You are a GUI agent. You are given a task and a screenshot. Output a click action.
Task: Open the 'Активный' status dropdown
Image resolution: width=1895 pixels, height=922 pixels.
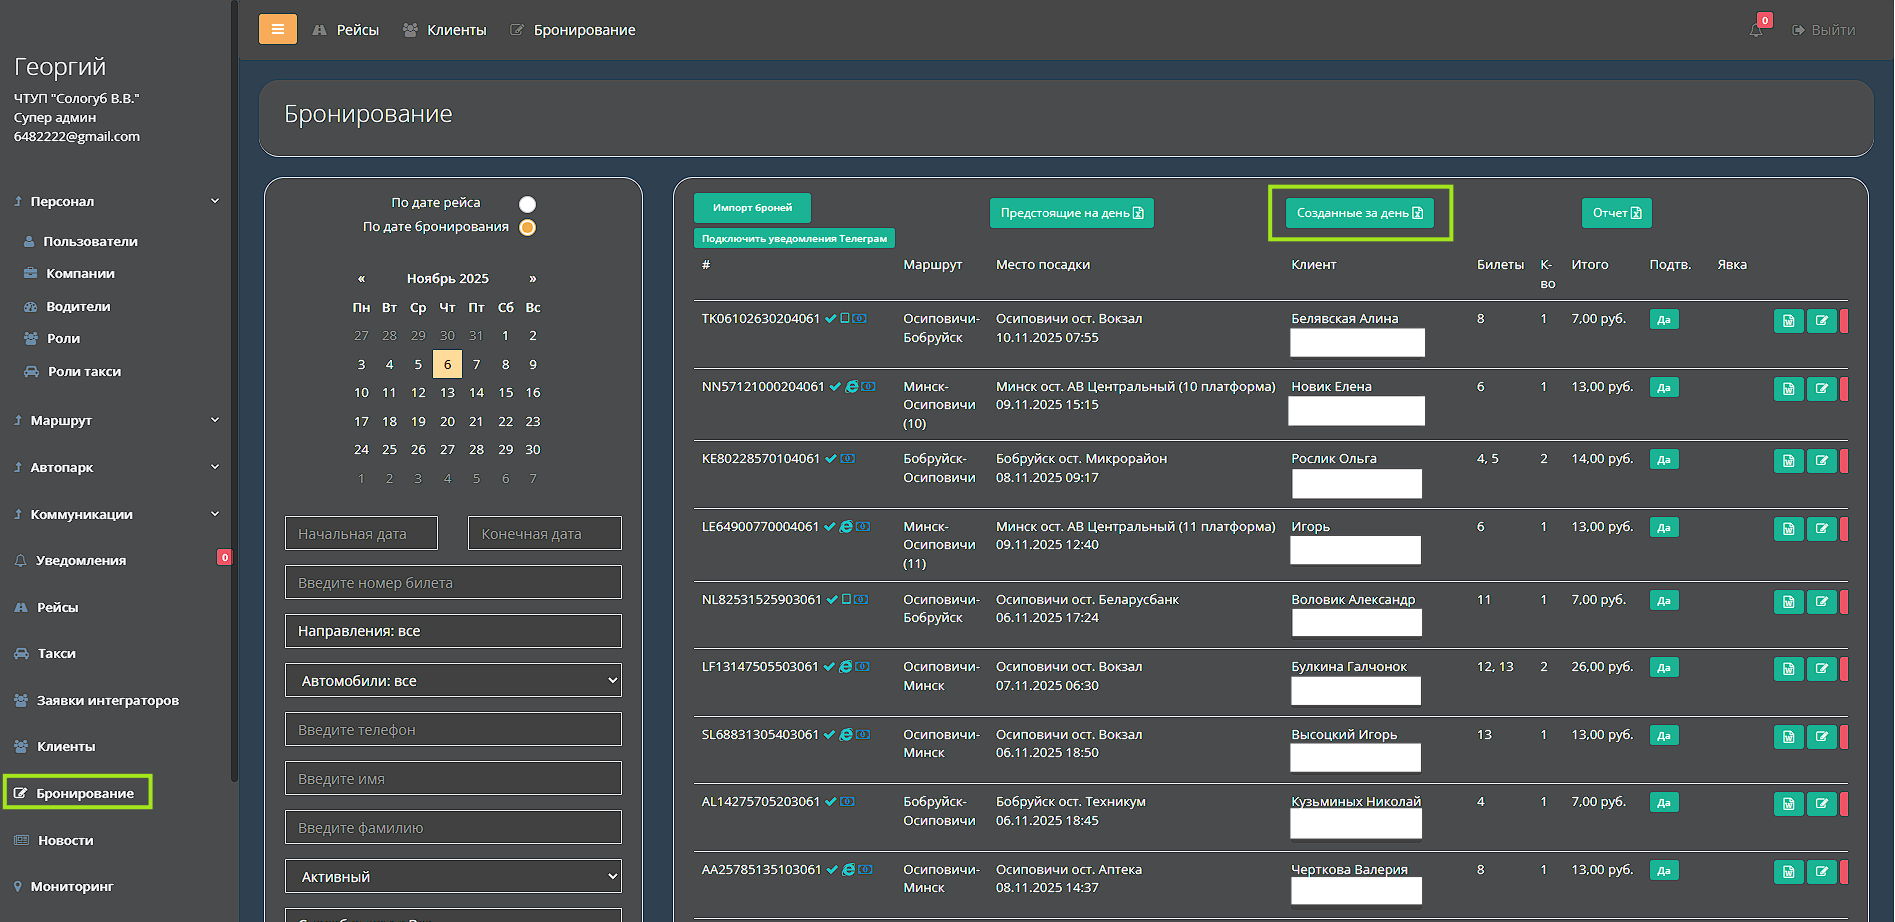pyautogui.click(x=453, y=876)
